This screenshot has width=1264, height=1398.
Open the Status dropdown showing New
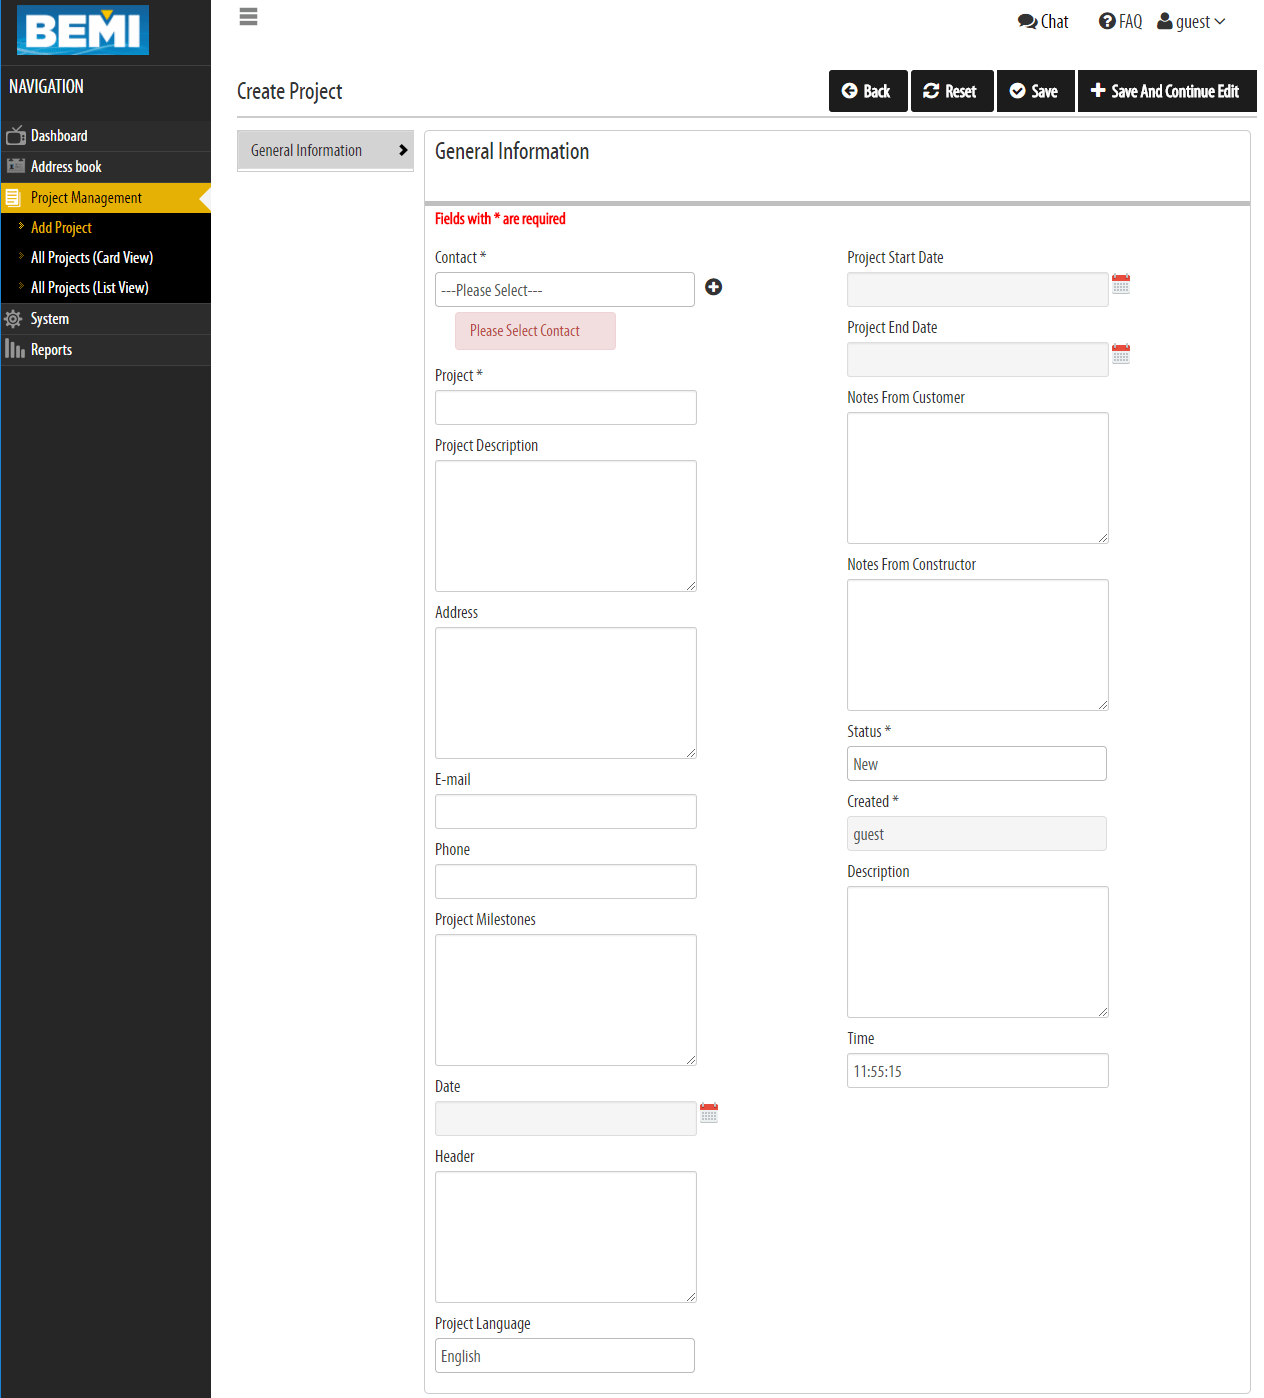click(977, 764)
